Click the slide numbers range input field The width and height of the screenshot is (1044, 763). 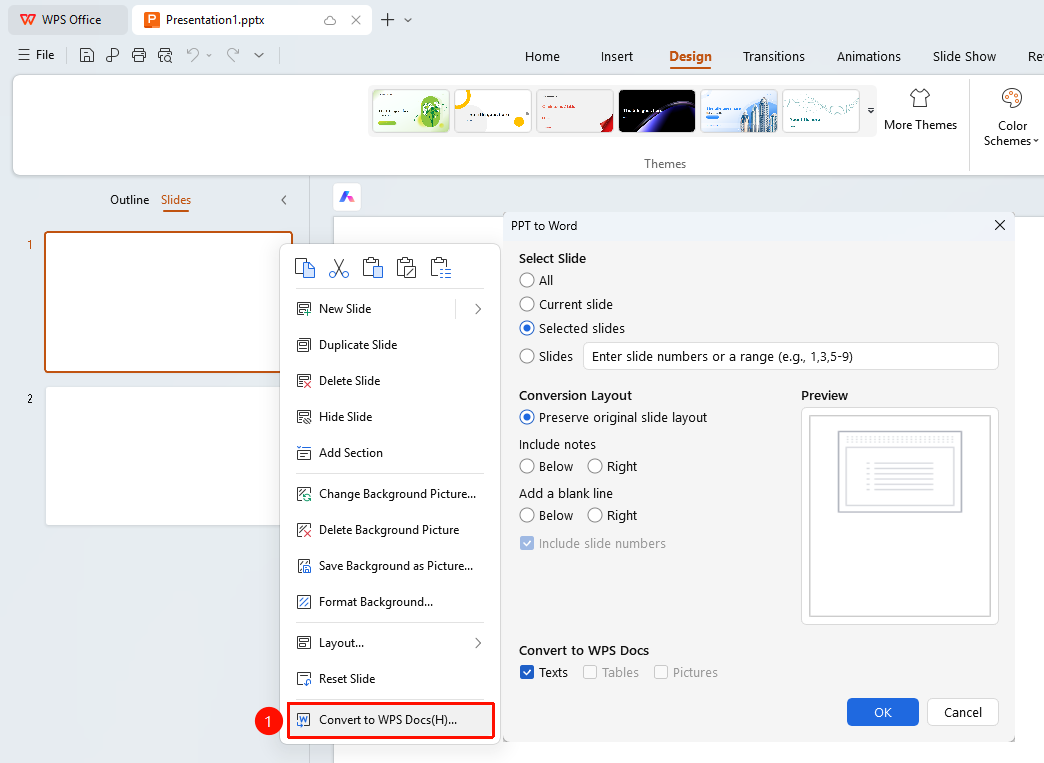[791, 356]
